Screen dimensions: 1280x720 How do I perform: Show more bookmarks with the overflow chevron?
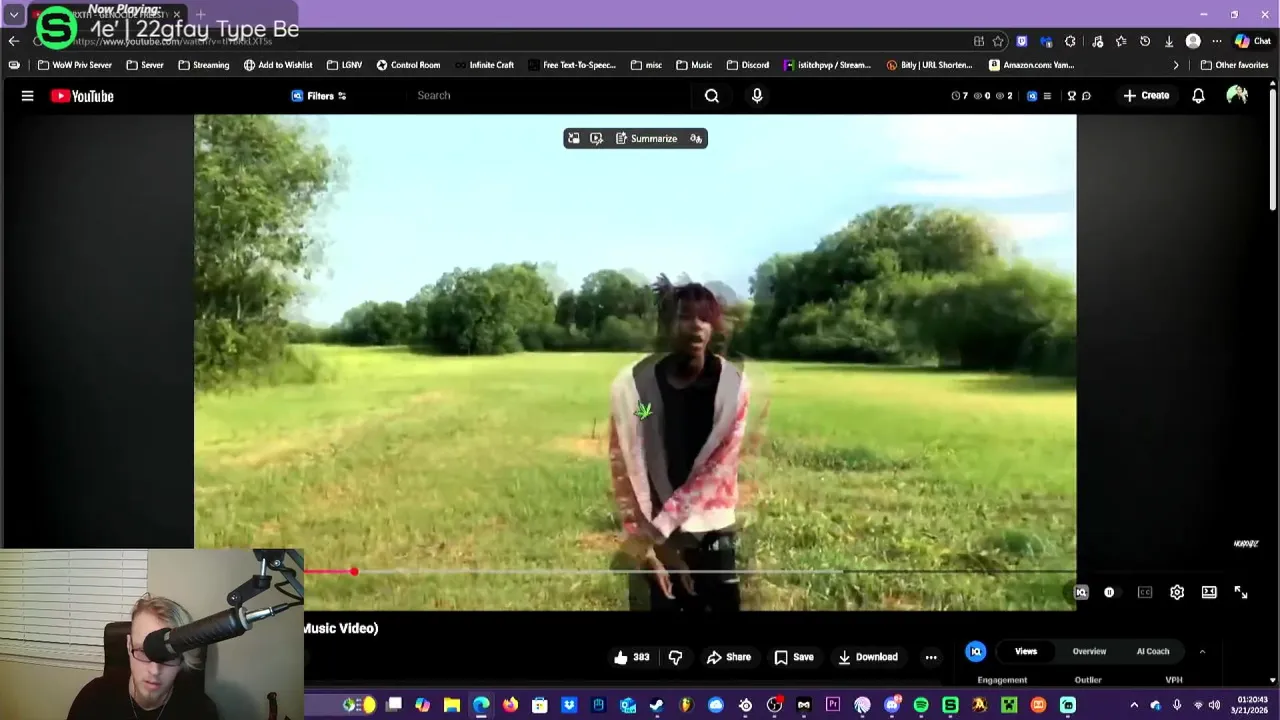(1176, 65)
